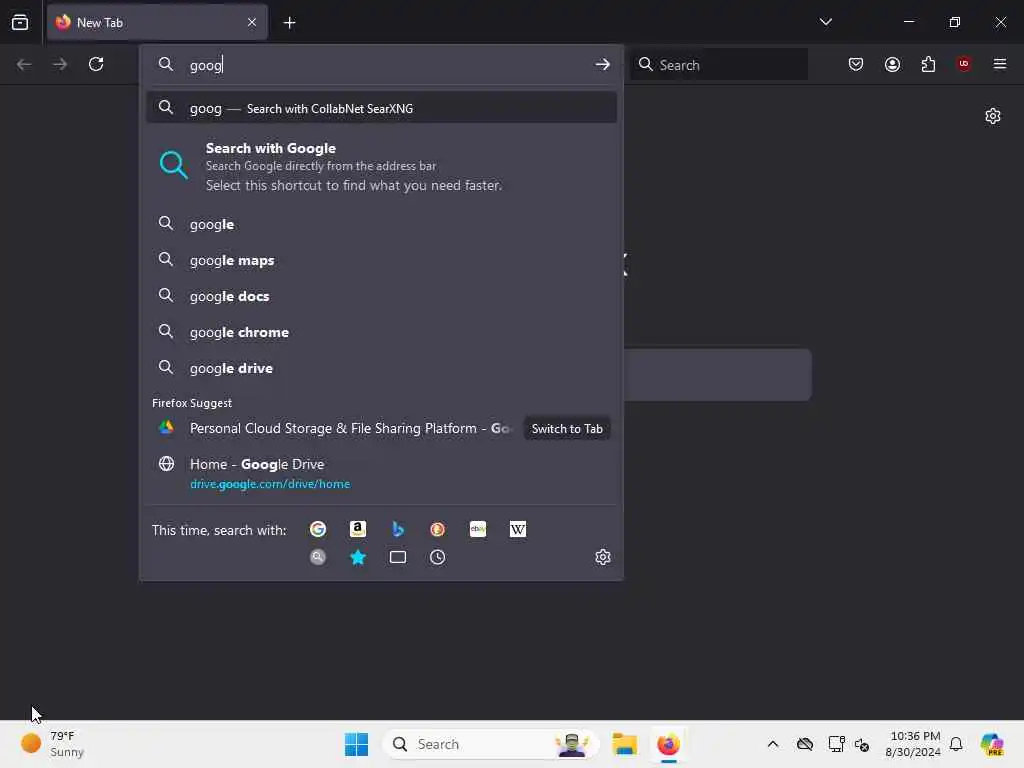
Task: Search this time with Wikipedia icon
Action: click(518, 529)
